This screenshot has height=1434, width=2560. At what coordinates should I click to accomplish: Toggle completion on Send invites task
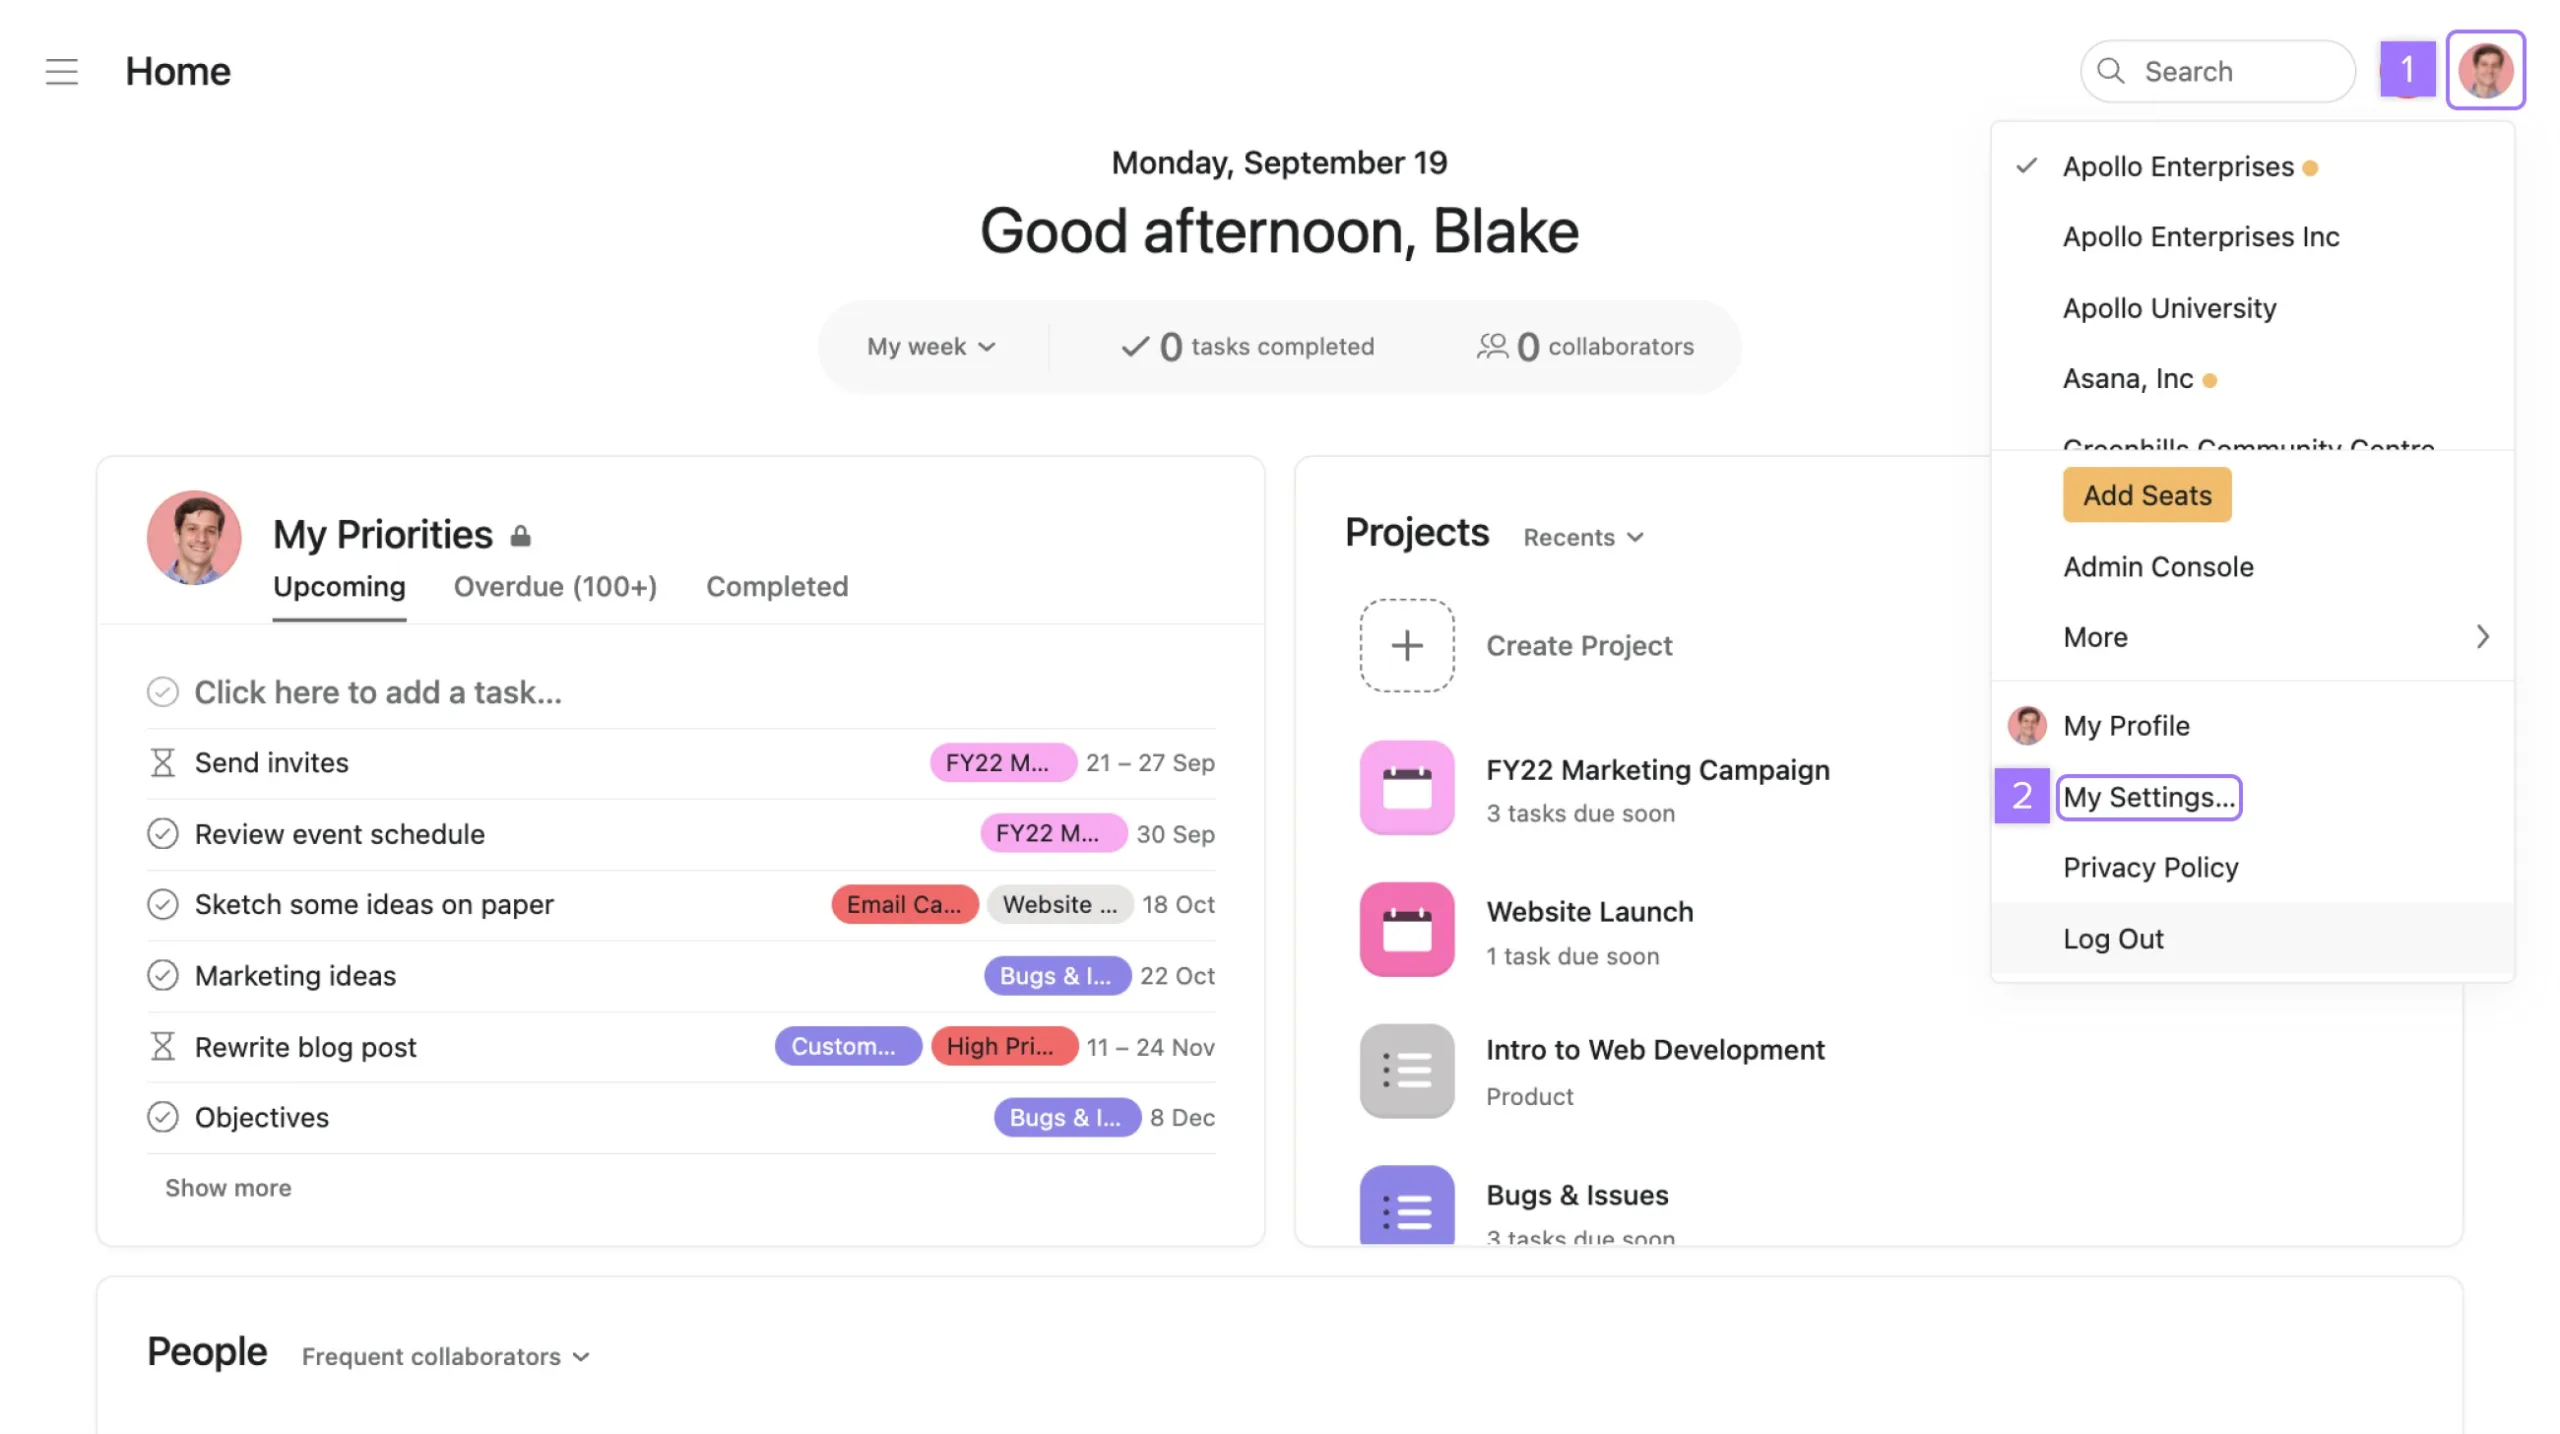pyautogui.click(x=162, y=763)
